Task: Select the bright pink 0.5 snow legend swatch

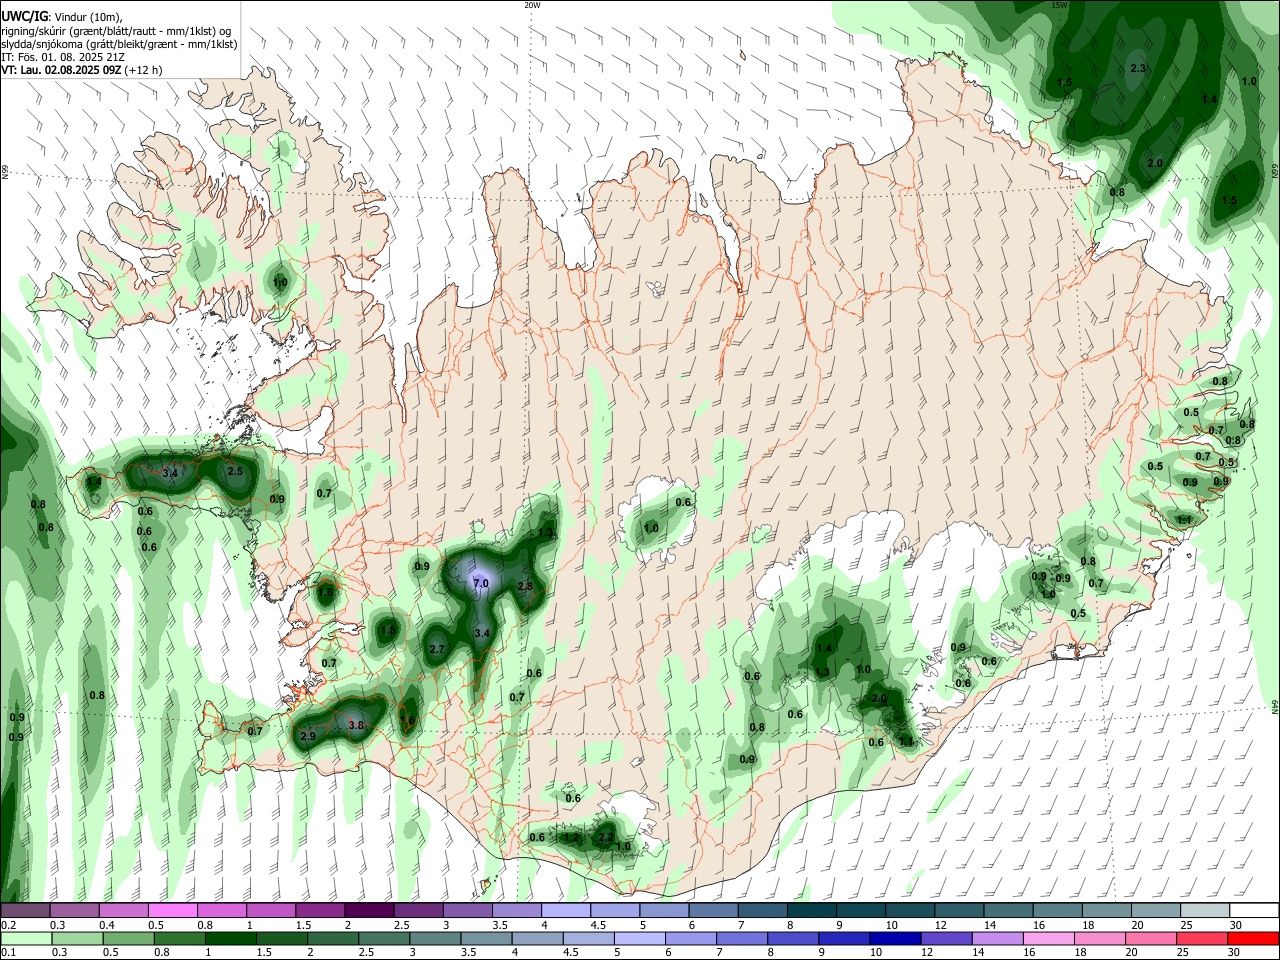Action: [173, 911]
